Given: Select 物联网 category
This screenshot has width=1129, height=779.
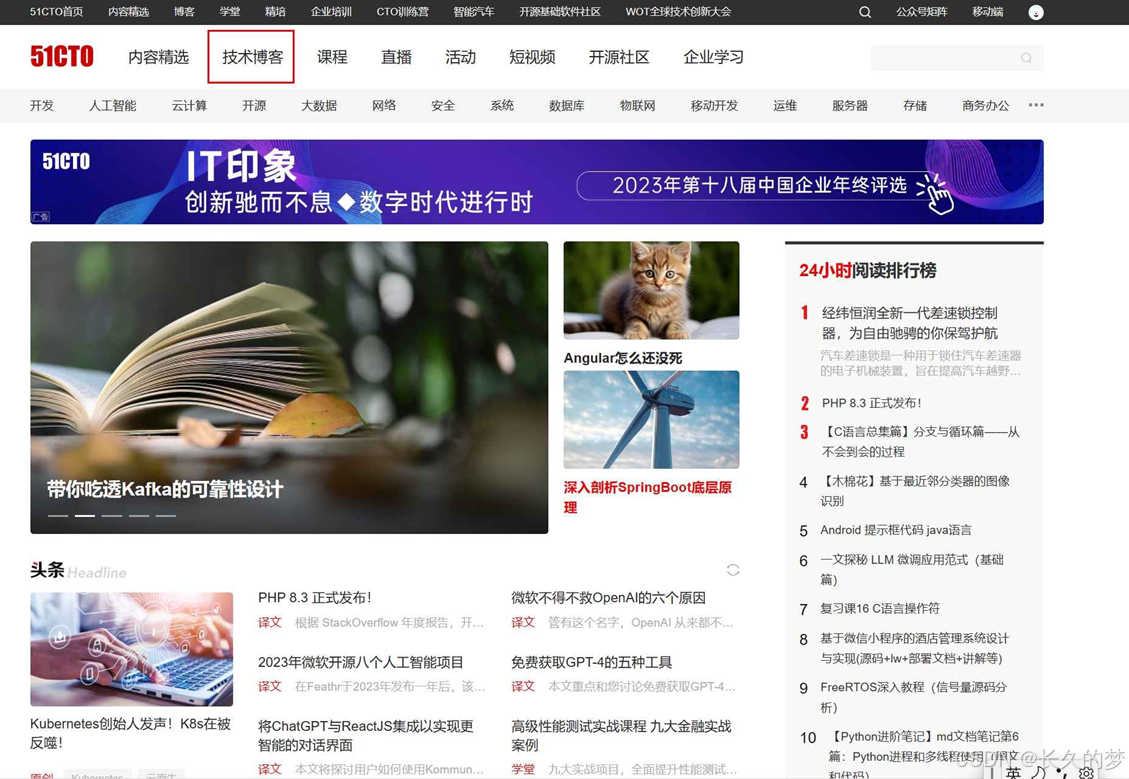Looking at the screenshot, I should (637, 105).
